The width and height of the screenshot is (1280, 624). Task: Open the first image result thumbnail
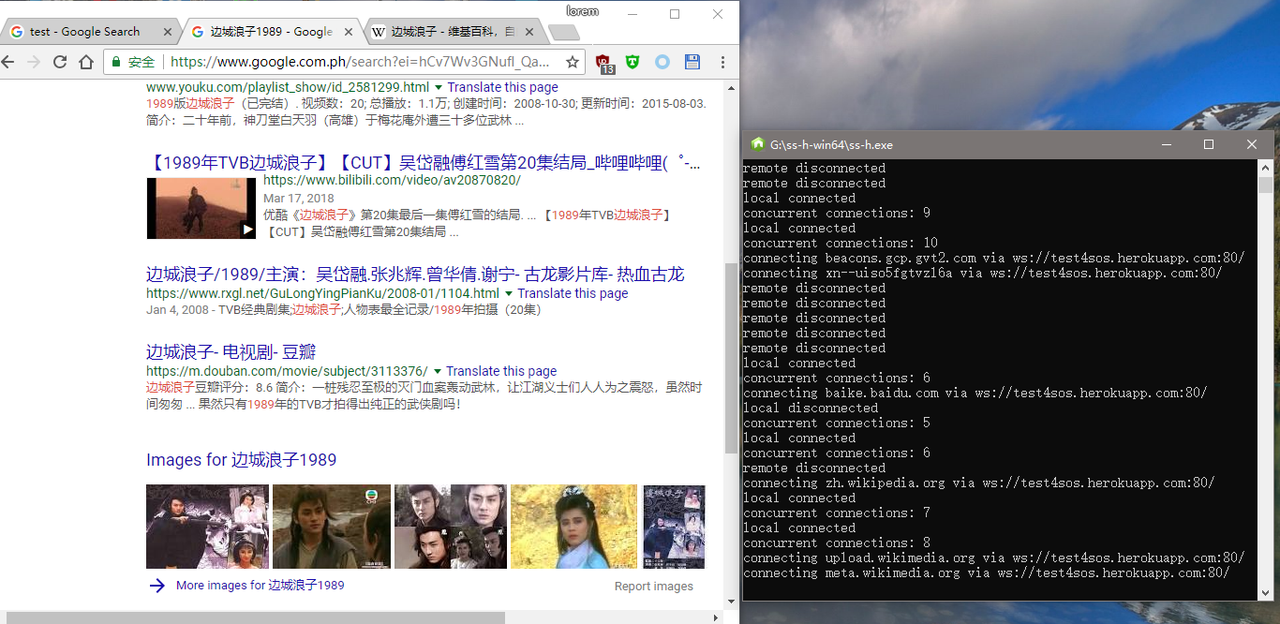coord(207,527)
